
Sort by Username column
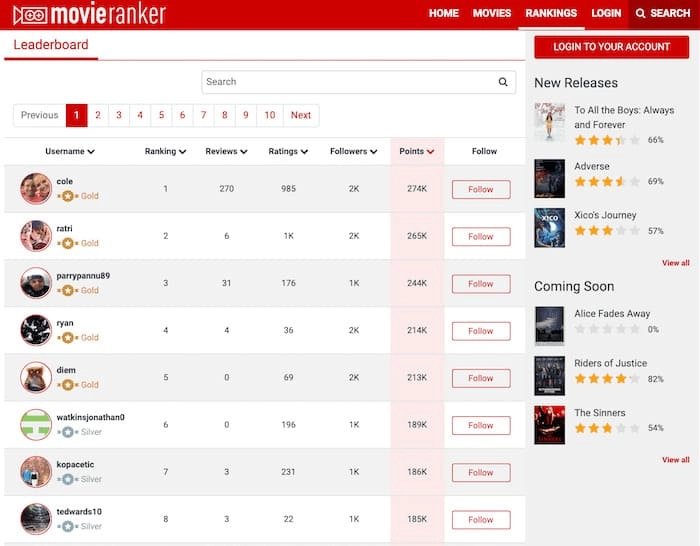70,151
